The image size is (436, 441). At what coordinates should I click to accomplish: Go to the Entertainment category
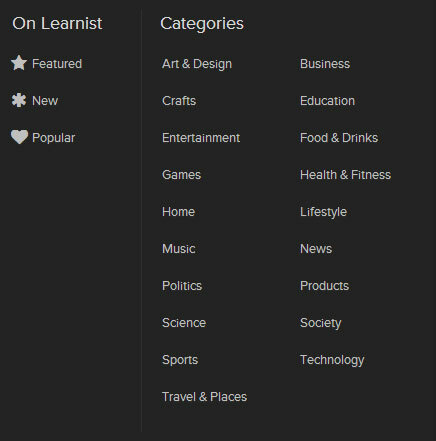point(201,138)
